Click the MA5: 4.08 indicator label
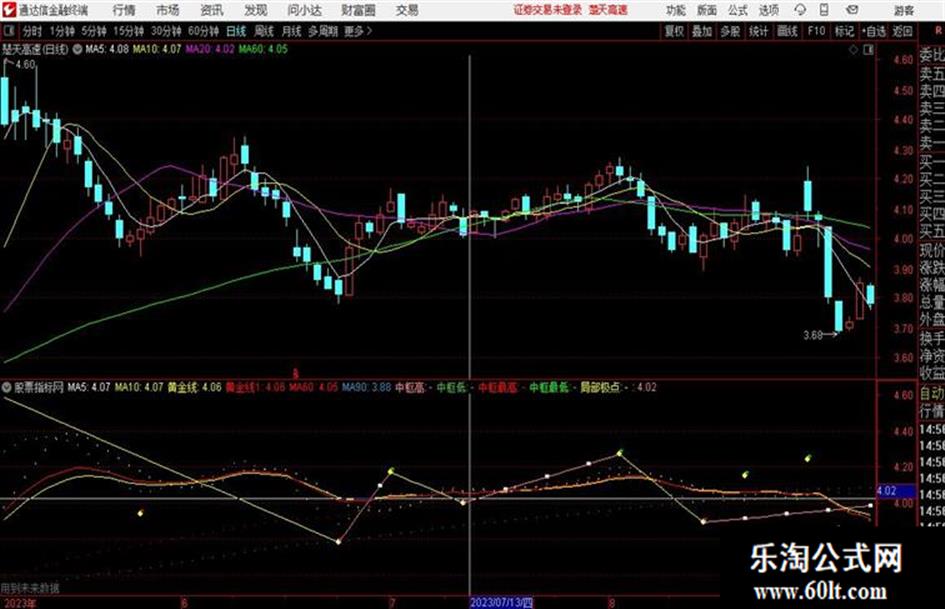 (107, 49)
